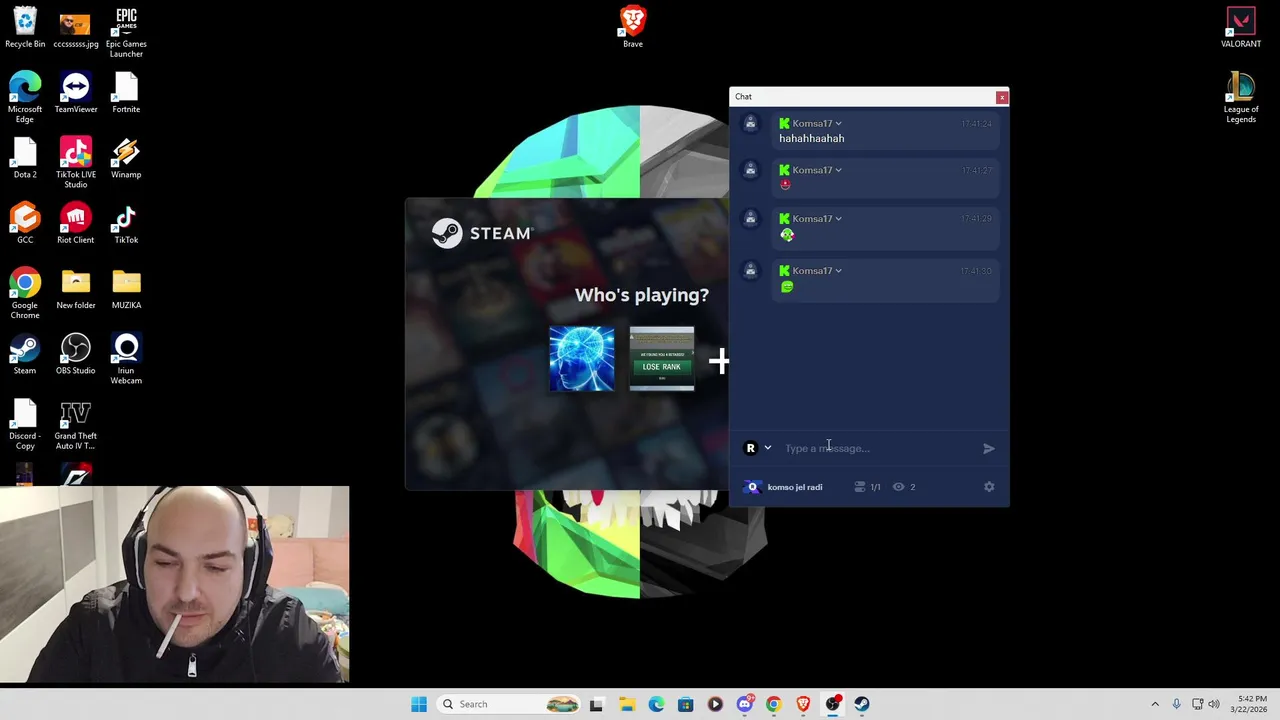
Task: Expand the R sender account dropdown
Action: 768,448
